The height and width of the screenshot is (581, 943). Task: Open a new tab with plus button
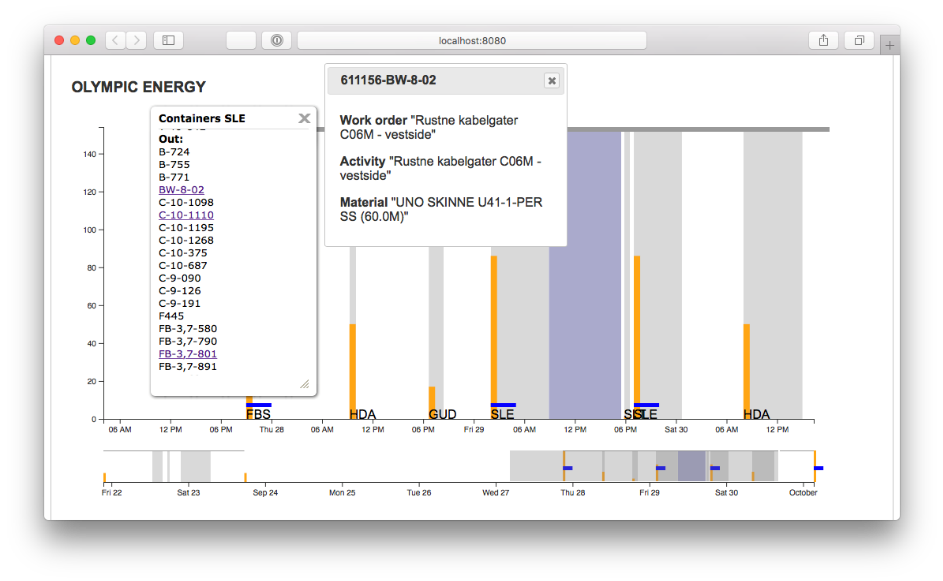click(889, 45)
